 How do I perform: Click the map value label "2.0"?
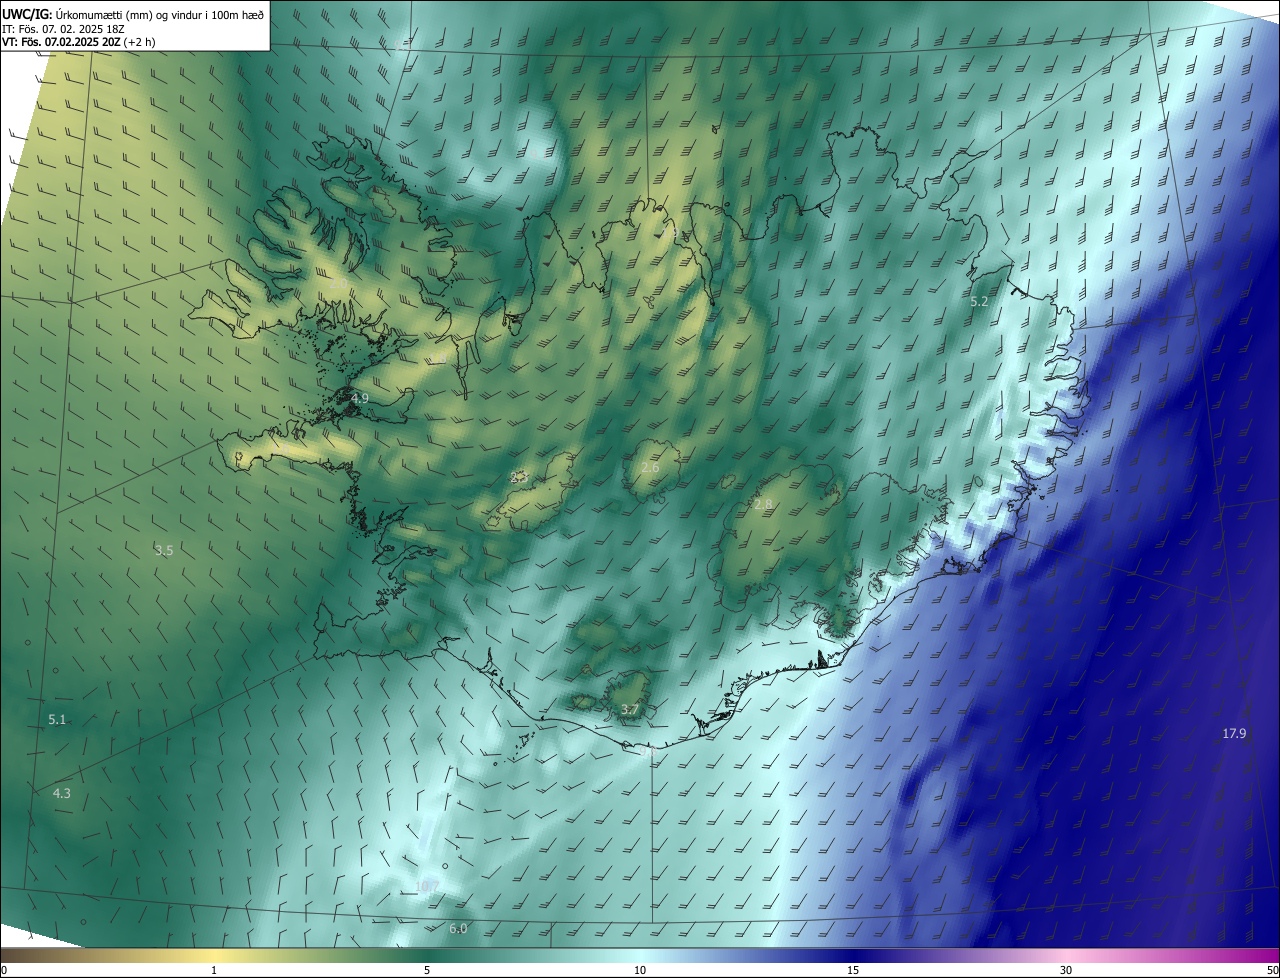click(339, 284)
